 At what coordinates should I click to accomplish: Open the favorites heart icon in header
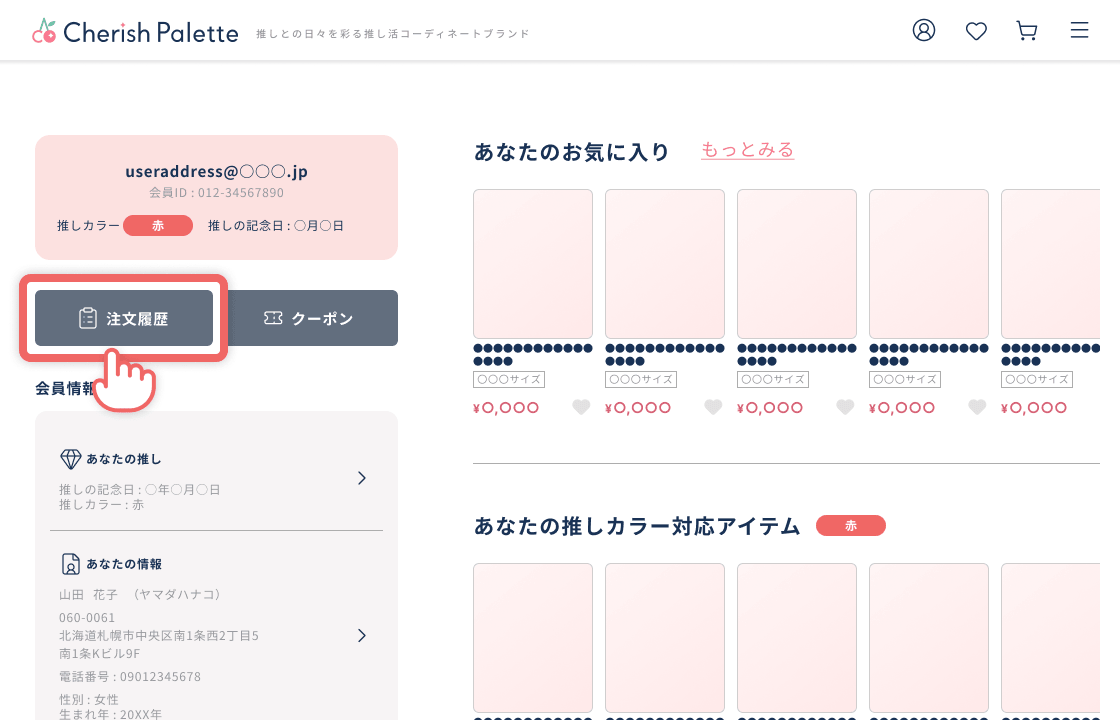(976, 31)
